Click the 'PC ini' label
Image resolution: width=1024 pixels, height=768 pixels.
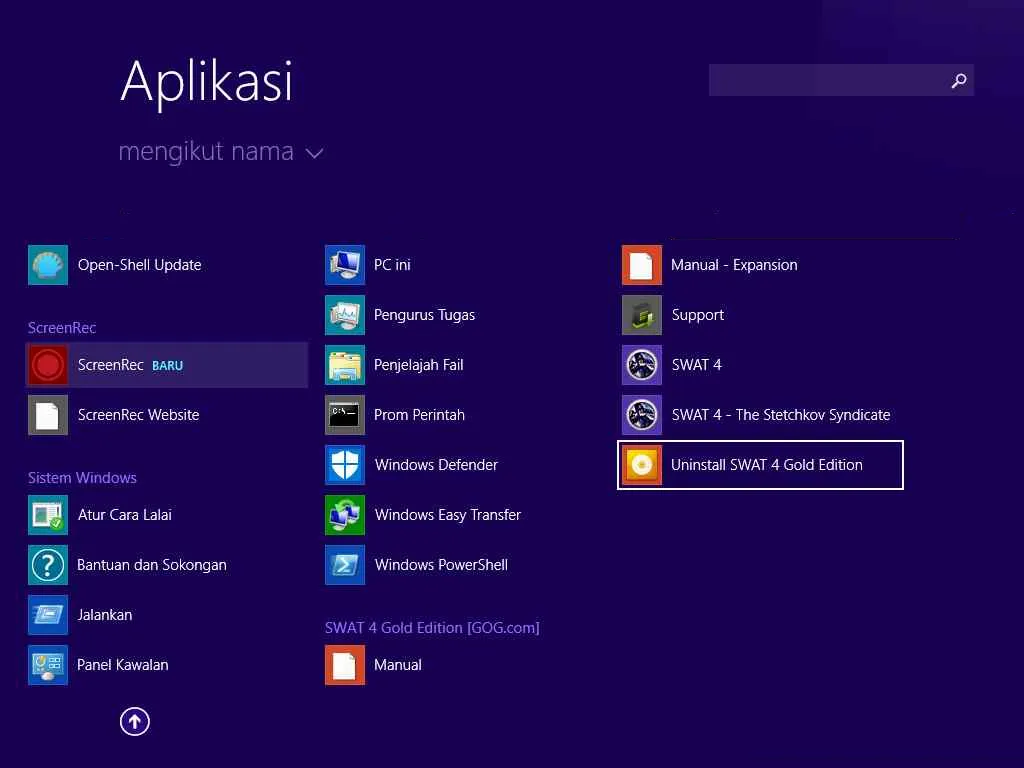pyautogui.click(x=392, y=264)
